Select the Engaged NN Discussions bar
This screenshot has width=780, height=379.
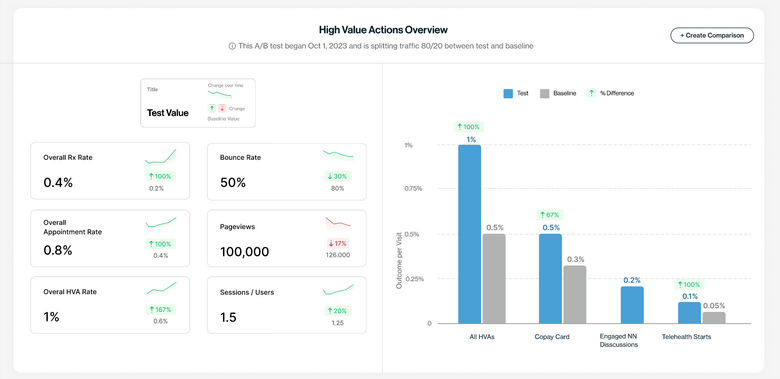632,305
